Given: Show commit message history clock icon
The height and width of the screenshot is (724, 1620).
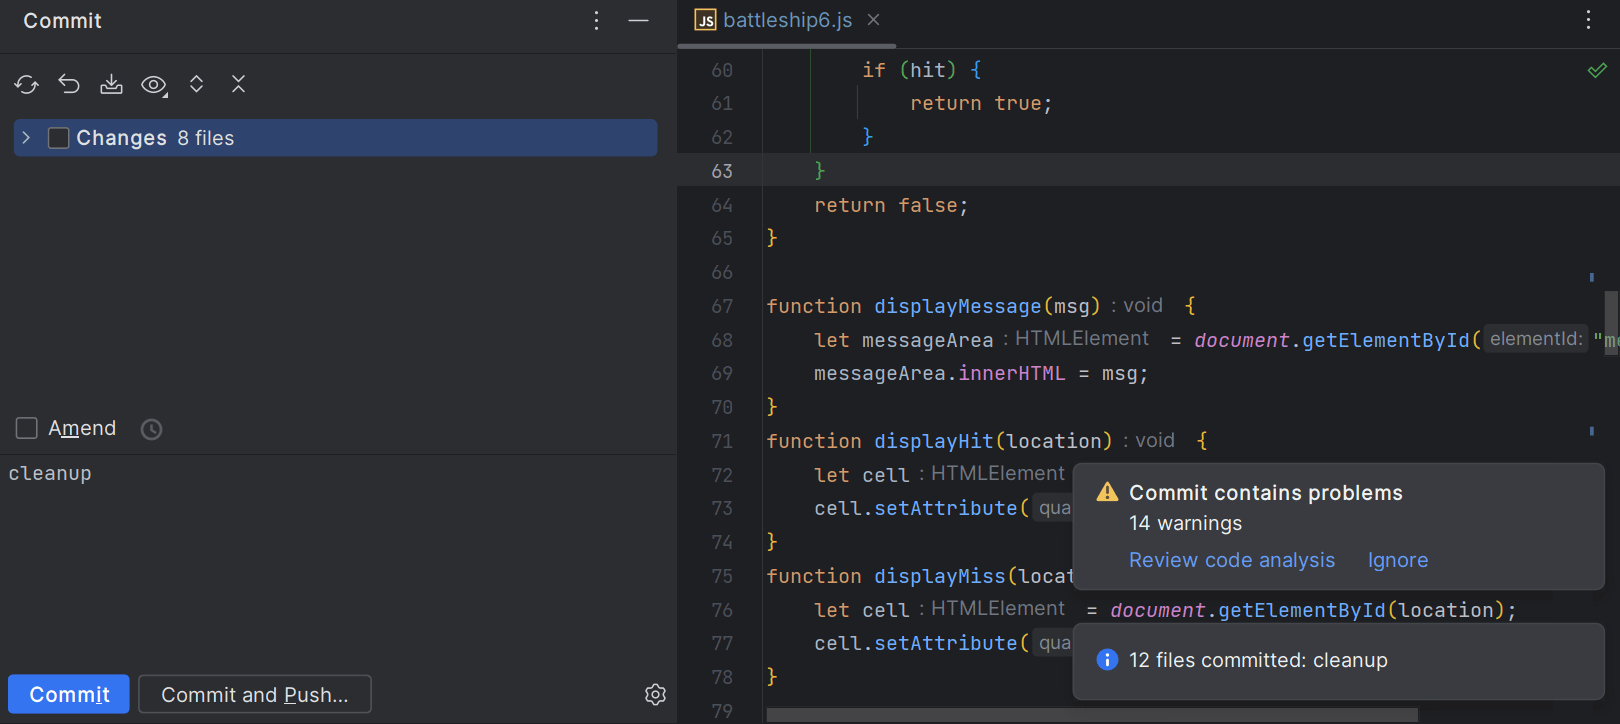Looking at the screenshot, I should (151, 429).
